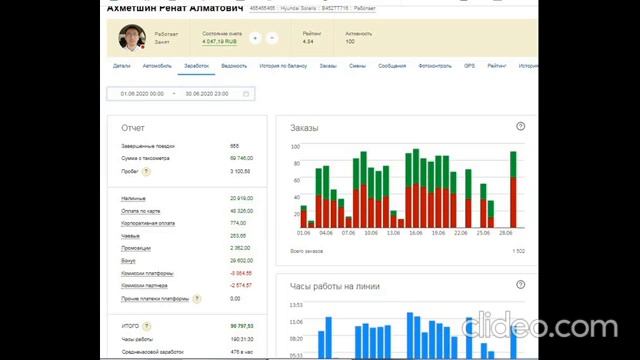Click the driver's profile photo
This screenshot has width=640, height=360.
[132, 38]
